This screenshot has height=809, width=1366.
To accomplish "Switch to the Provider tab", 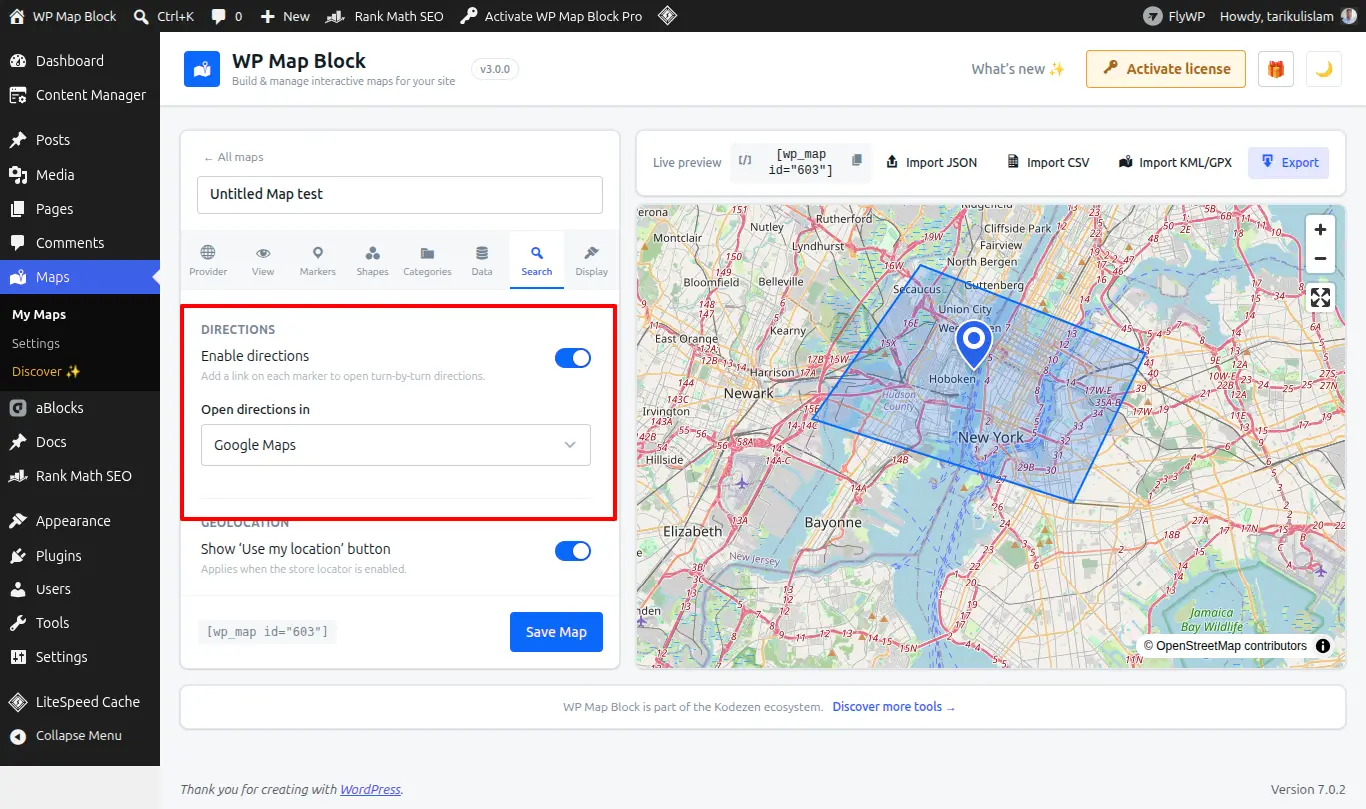I will pyautogui.click(x=208, y=261).
